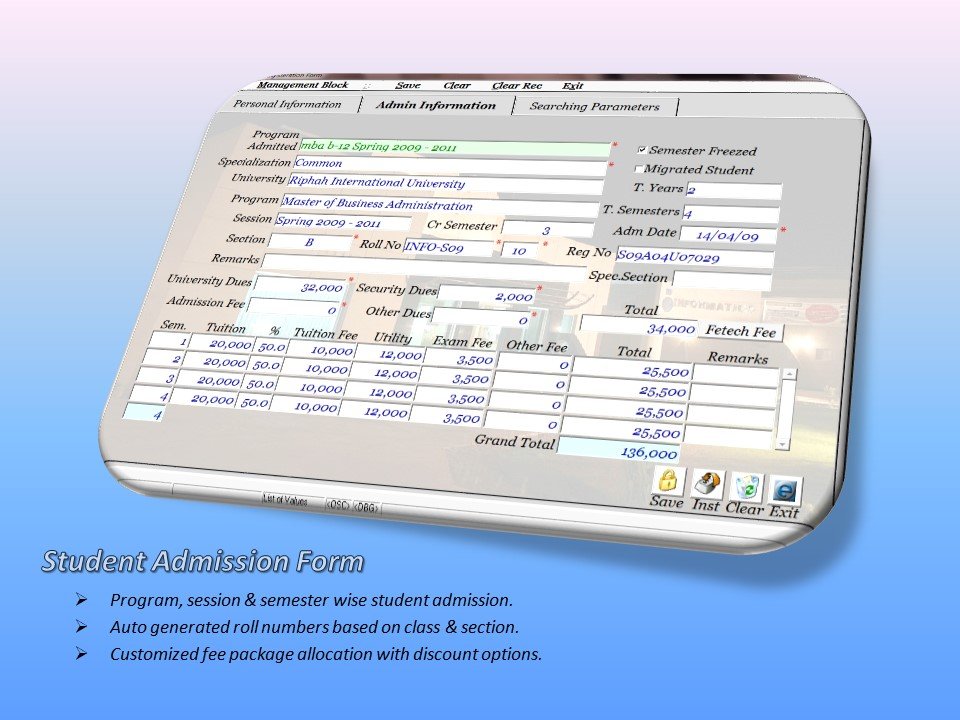Click the Session field Spring 2009 - 2011
This screenshot has height=720, width=960.
pos(343,222)
